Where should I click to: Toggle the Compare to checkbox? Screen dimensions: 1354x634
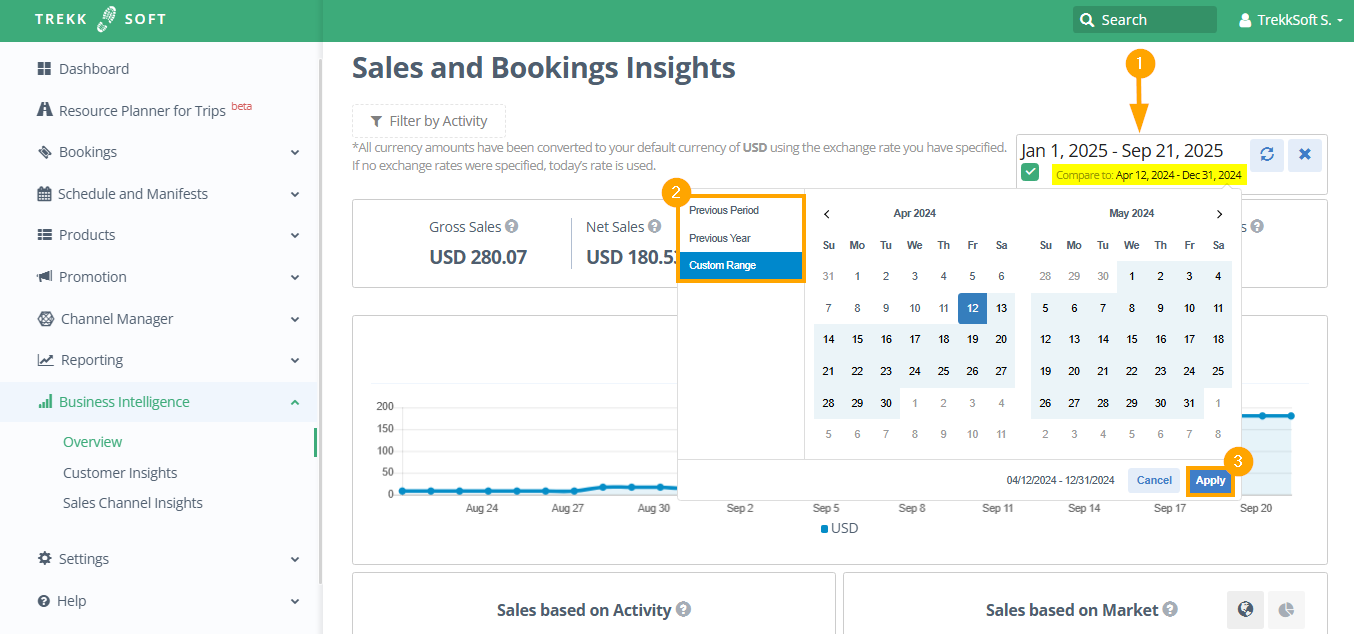pos(1030,173)
